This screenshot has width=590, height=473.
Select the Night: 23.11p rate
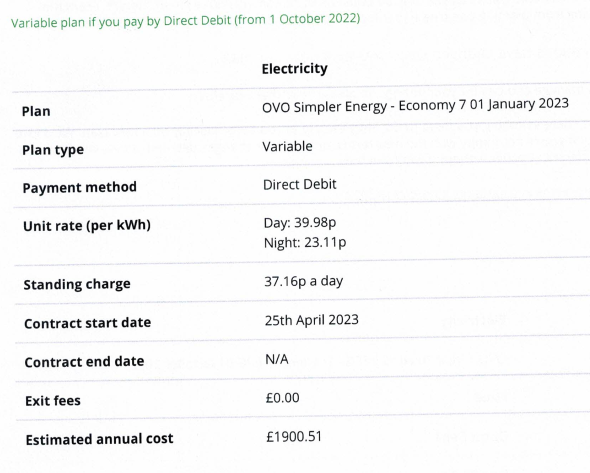[305, 242]
